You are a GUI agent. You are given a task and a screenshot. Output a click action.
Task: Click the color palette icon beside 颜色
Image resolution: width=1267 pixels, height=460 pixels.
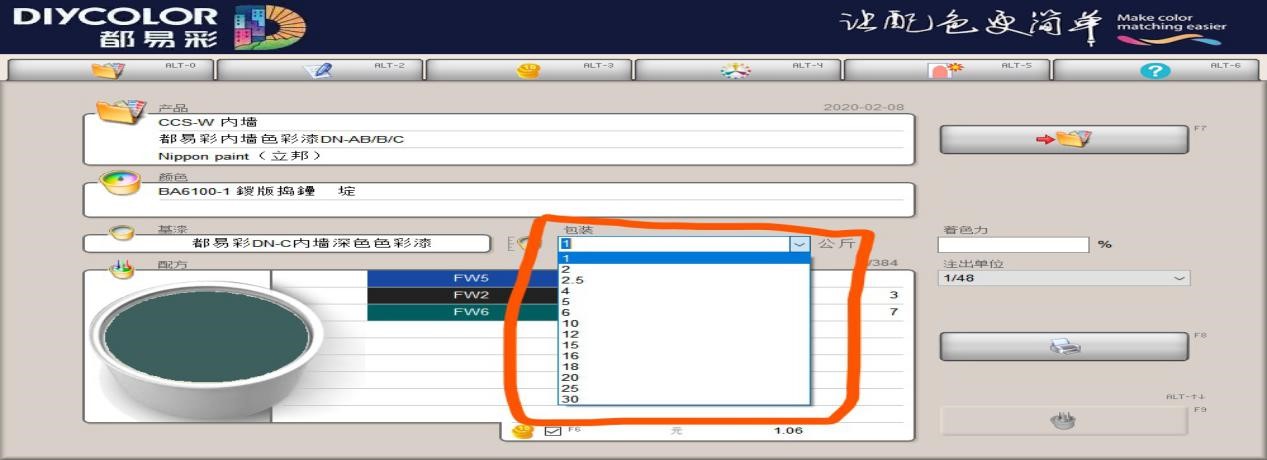coord(119,181)
